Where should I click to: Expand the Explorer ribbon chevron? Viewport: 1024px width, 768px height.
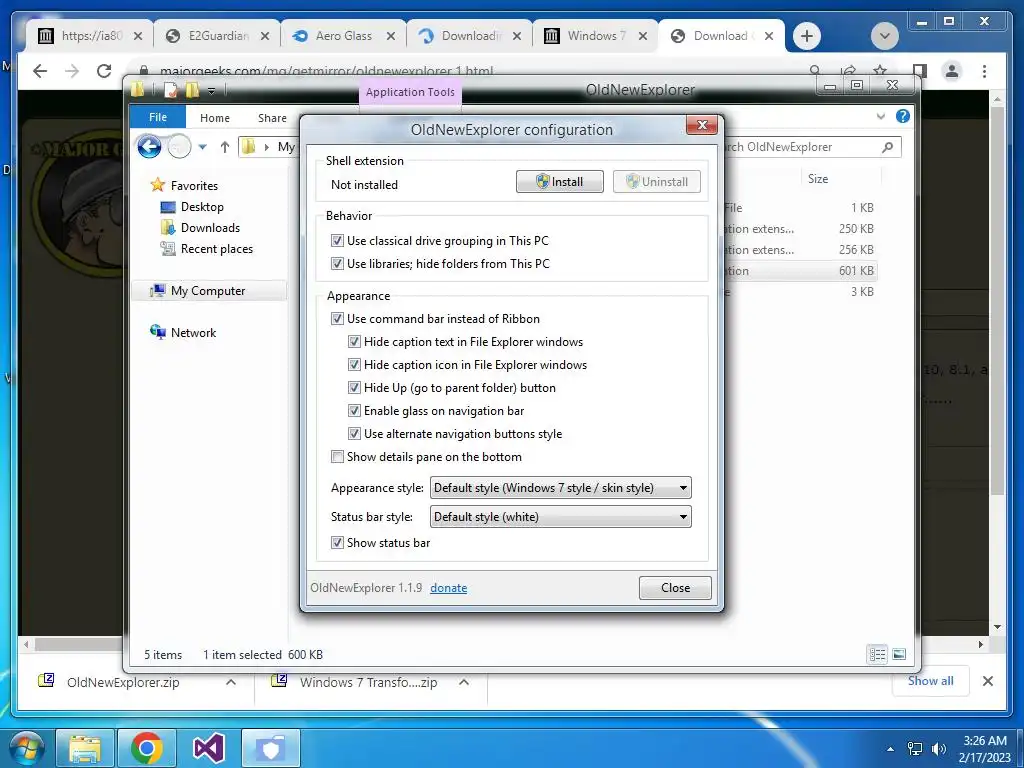tap(880, 116)
